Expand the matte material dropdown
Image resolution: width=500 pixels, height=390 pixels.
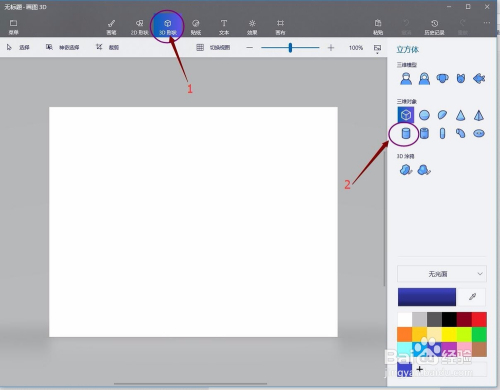[x=442, y=274]
